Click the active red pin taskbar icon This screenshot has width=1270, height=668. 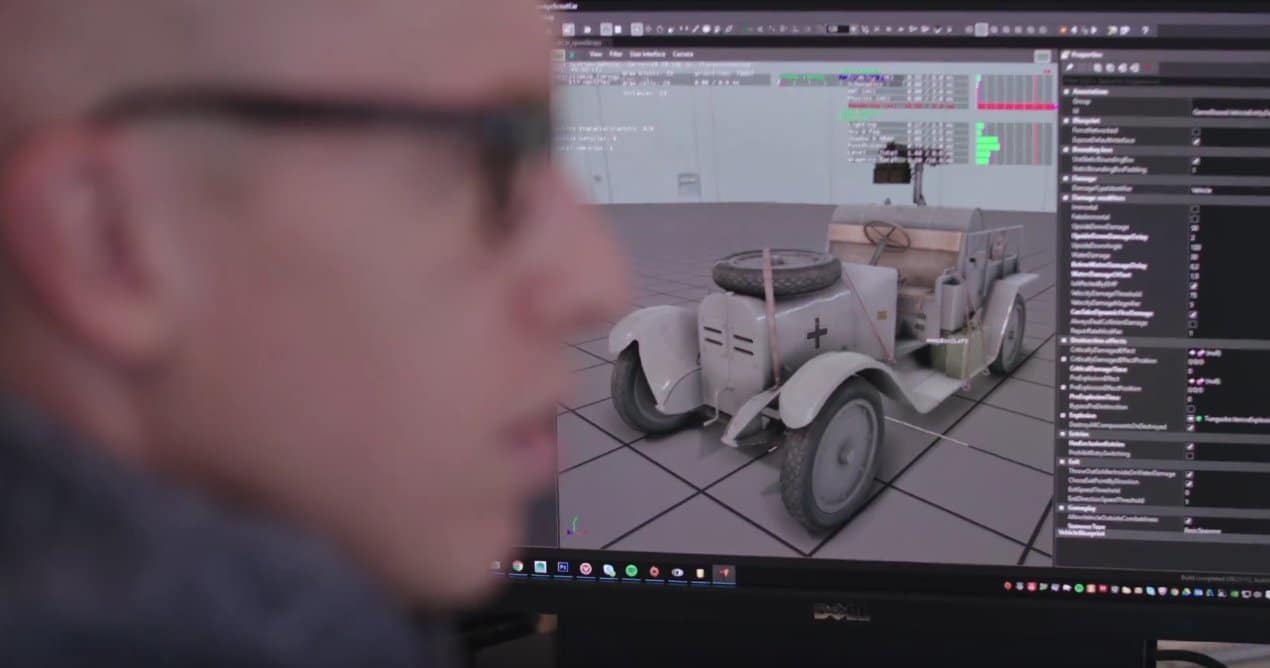pos(724,574)
